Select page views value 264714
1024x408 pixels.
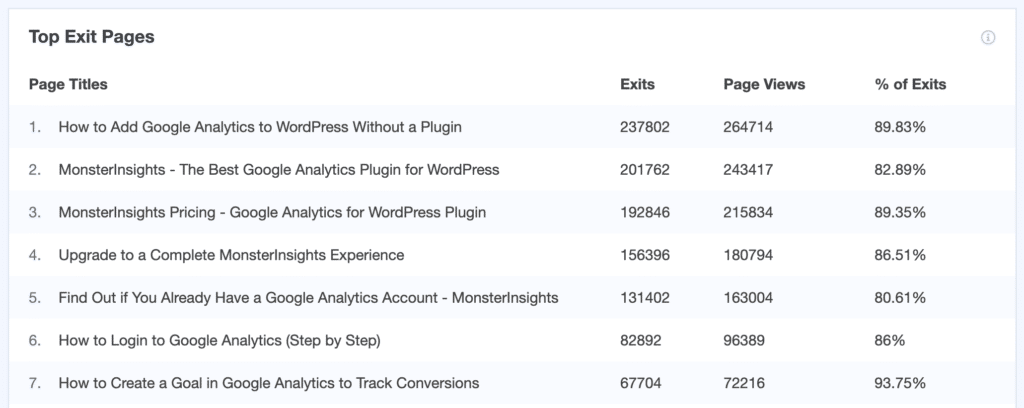point(748,127)
